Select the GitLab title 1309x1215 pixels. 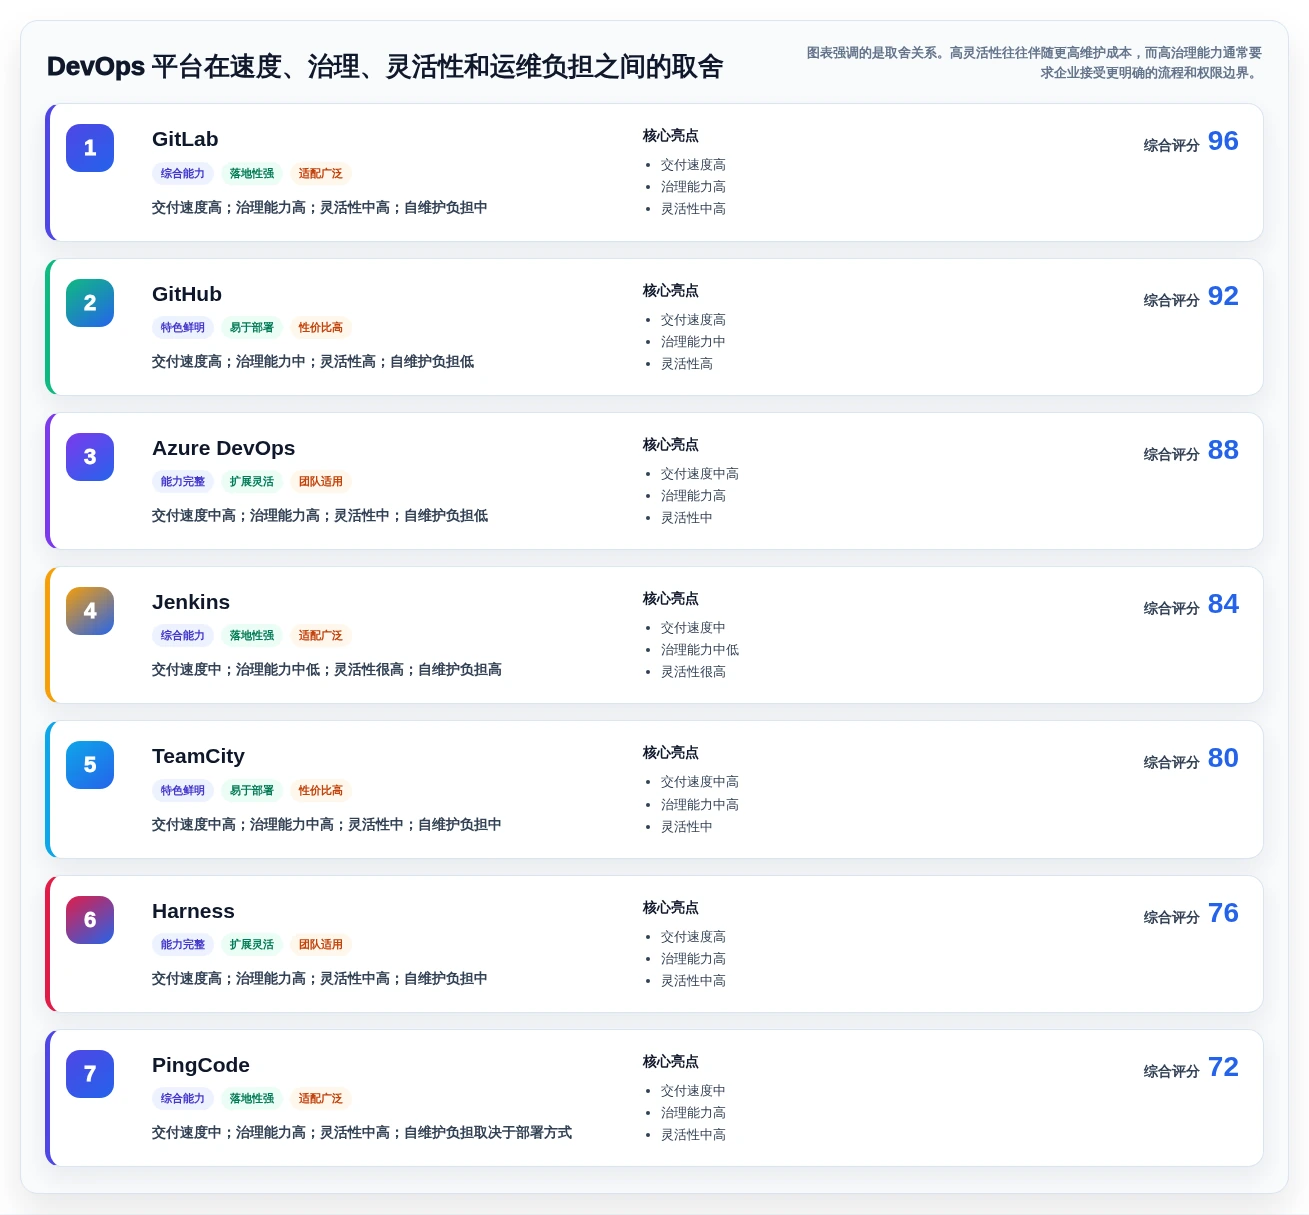click(x=185, y=139)
